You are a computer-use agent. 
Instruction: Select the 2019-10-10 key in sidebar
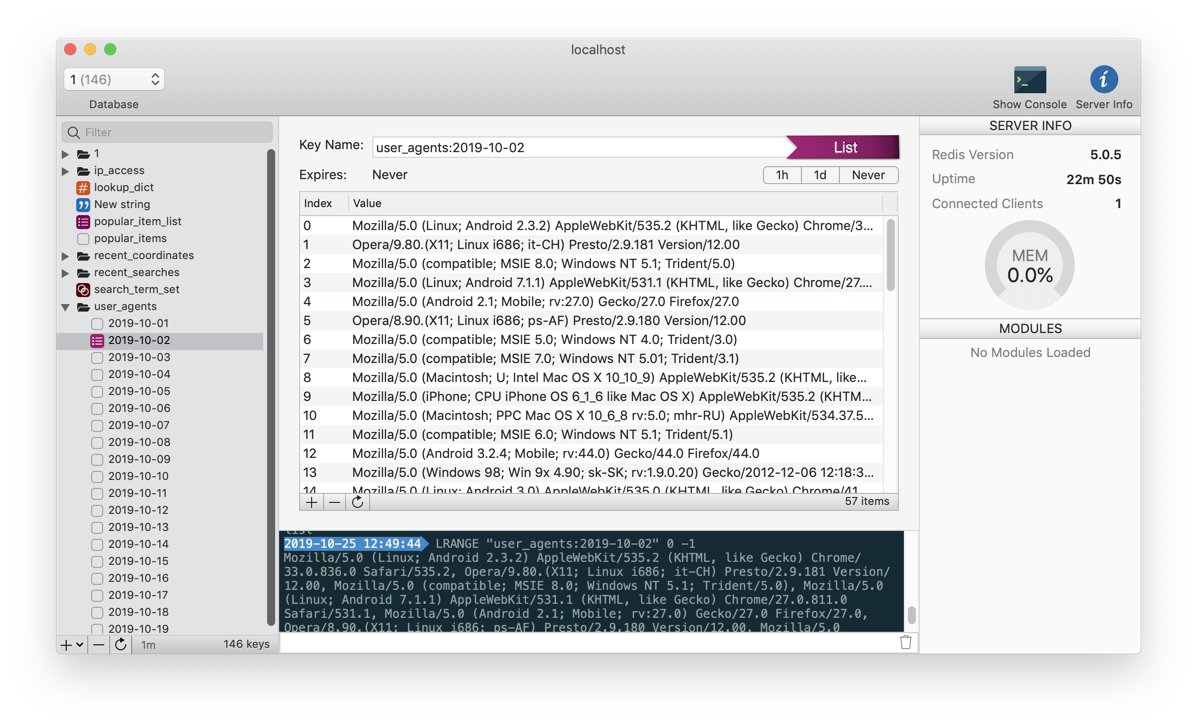138,476
